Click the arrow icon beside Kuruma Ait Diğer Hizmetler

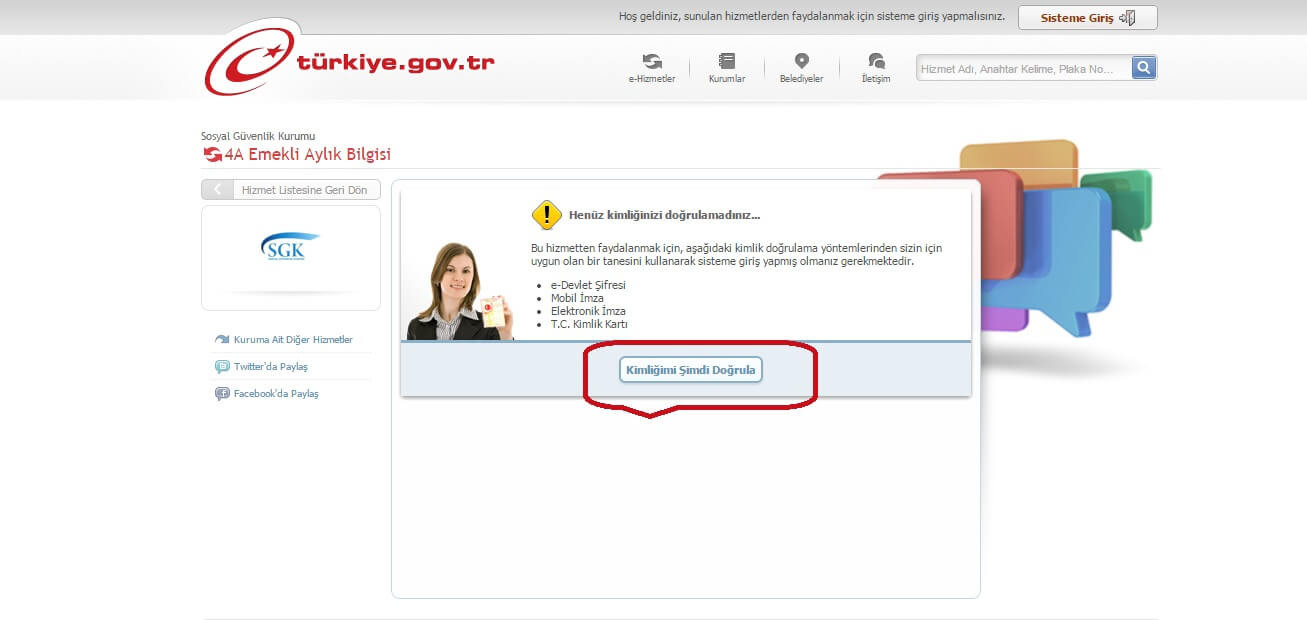(222, 340)
